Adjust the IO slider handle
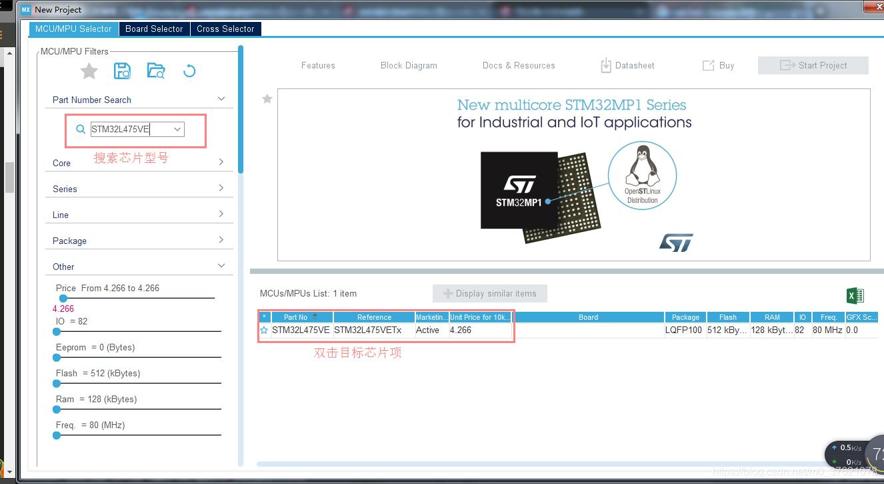The image size is (884, 484). point(56,332)
